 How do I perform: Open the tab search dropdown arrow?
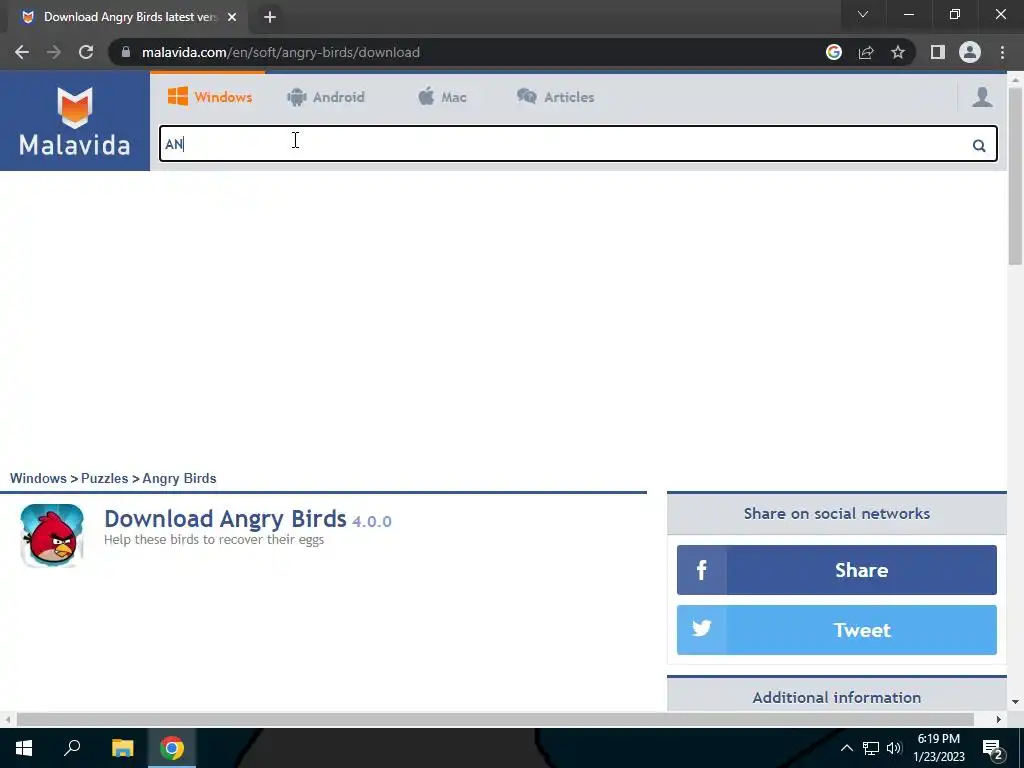(863, 14)
